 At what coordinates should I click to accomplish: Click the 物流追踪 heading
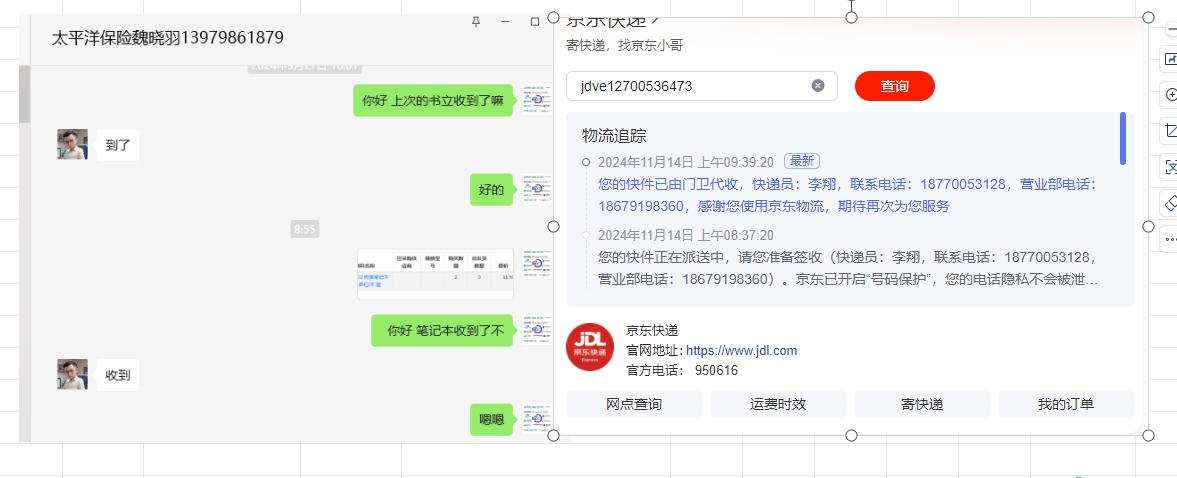pyautogui.click(x=614, y=136)
